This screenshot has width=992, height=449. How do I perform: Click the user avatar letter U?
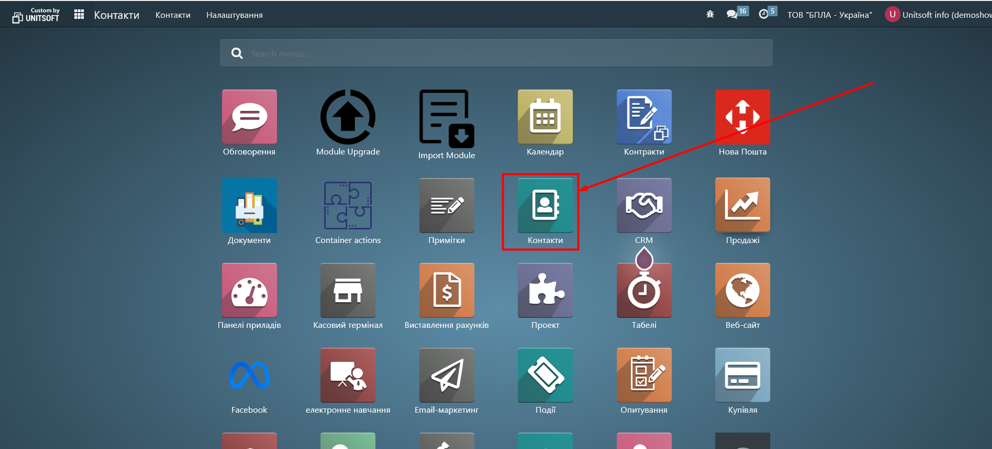[892, 15]
